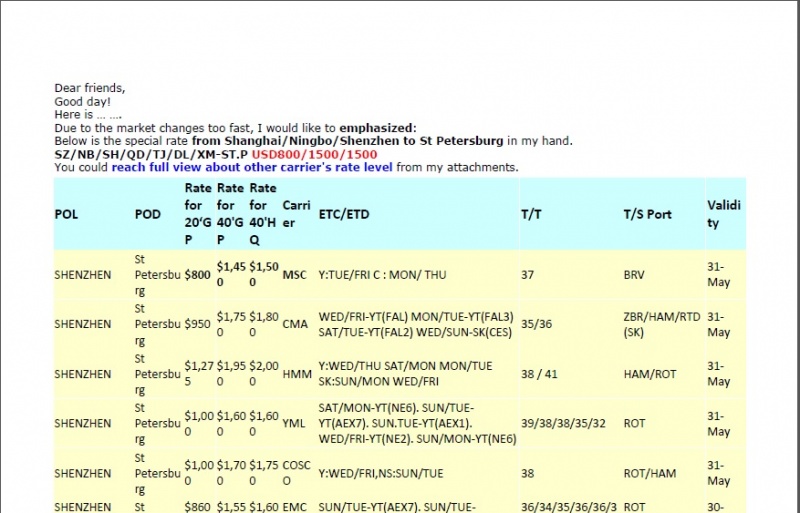Select the POD column header
The width and height of the screenshot is (800, 513).
(x=147, y=214)
